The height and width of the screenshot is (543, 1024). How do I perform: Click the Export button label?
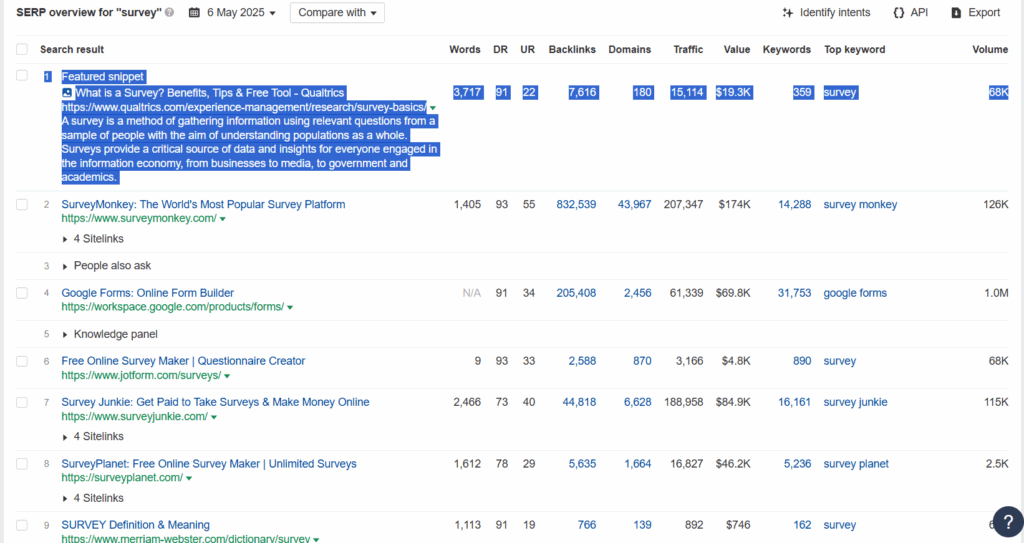pos(984,12)
